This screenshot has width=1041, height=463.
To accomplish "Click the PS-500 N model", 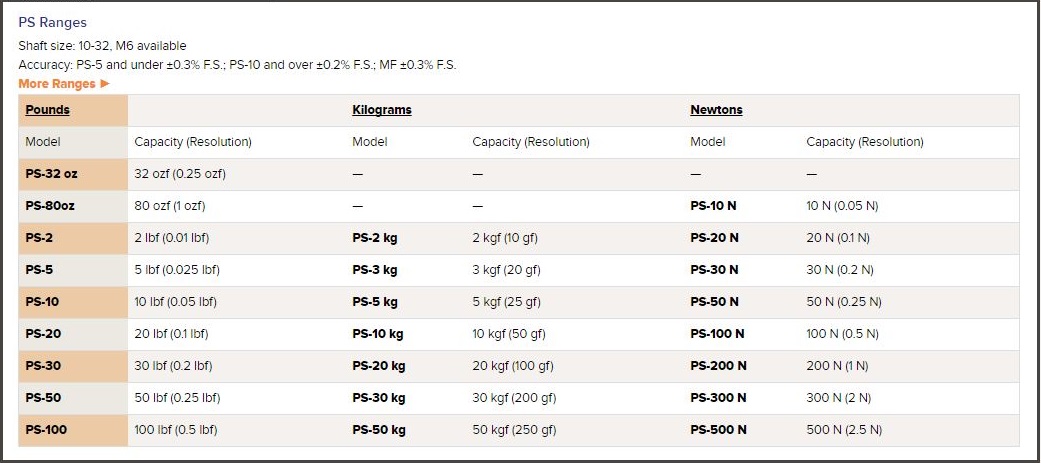I will coord(718,430).
